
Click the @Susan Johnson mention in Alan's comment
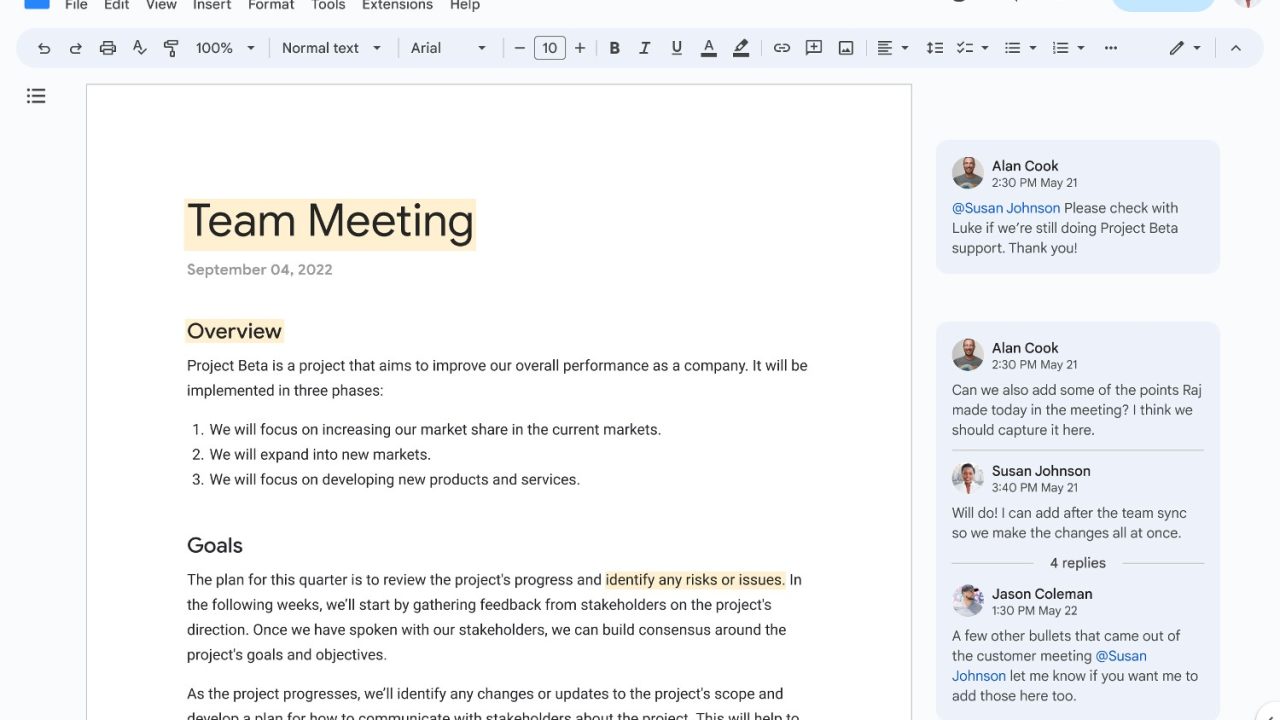1006,208
